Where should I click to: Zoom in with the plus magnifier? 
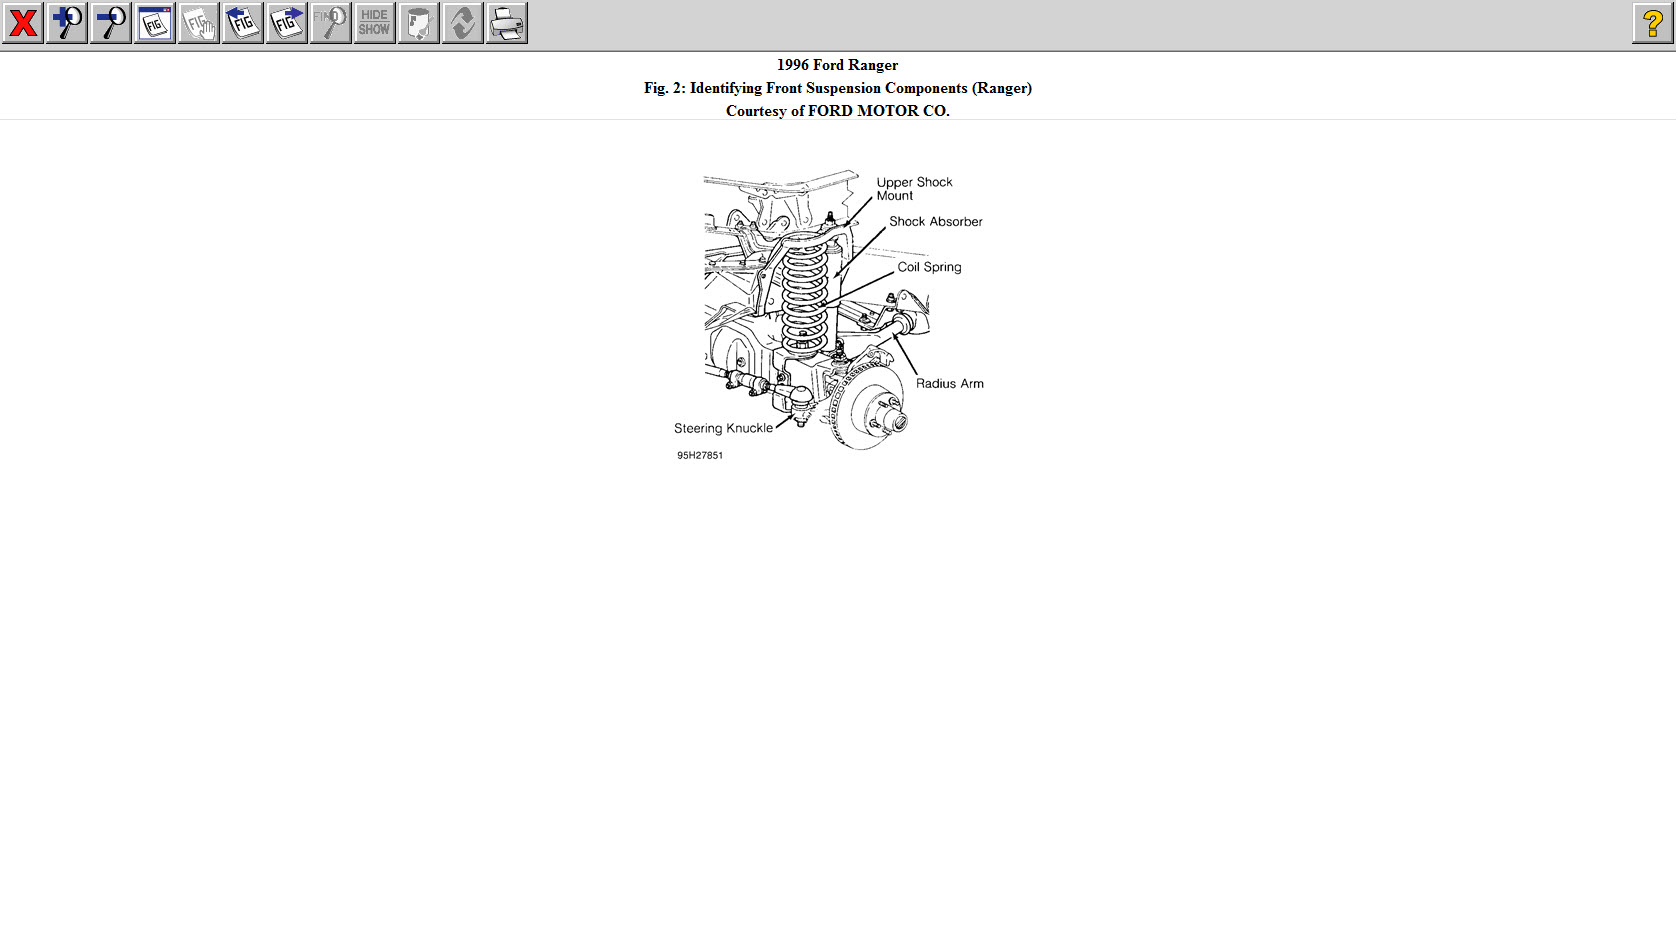click(66, 23)
